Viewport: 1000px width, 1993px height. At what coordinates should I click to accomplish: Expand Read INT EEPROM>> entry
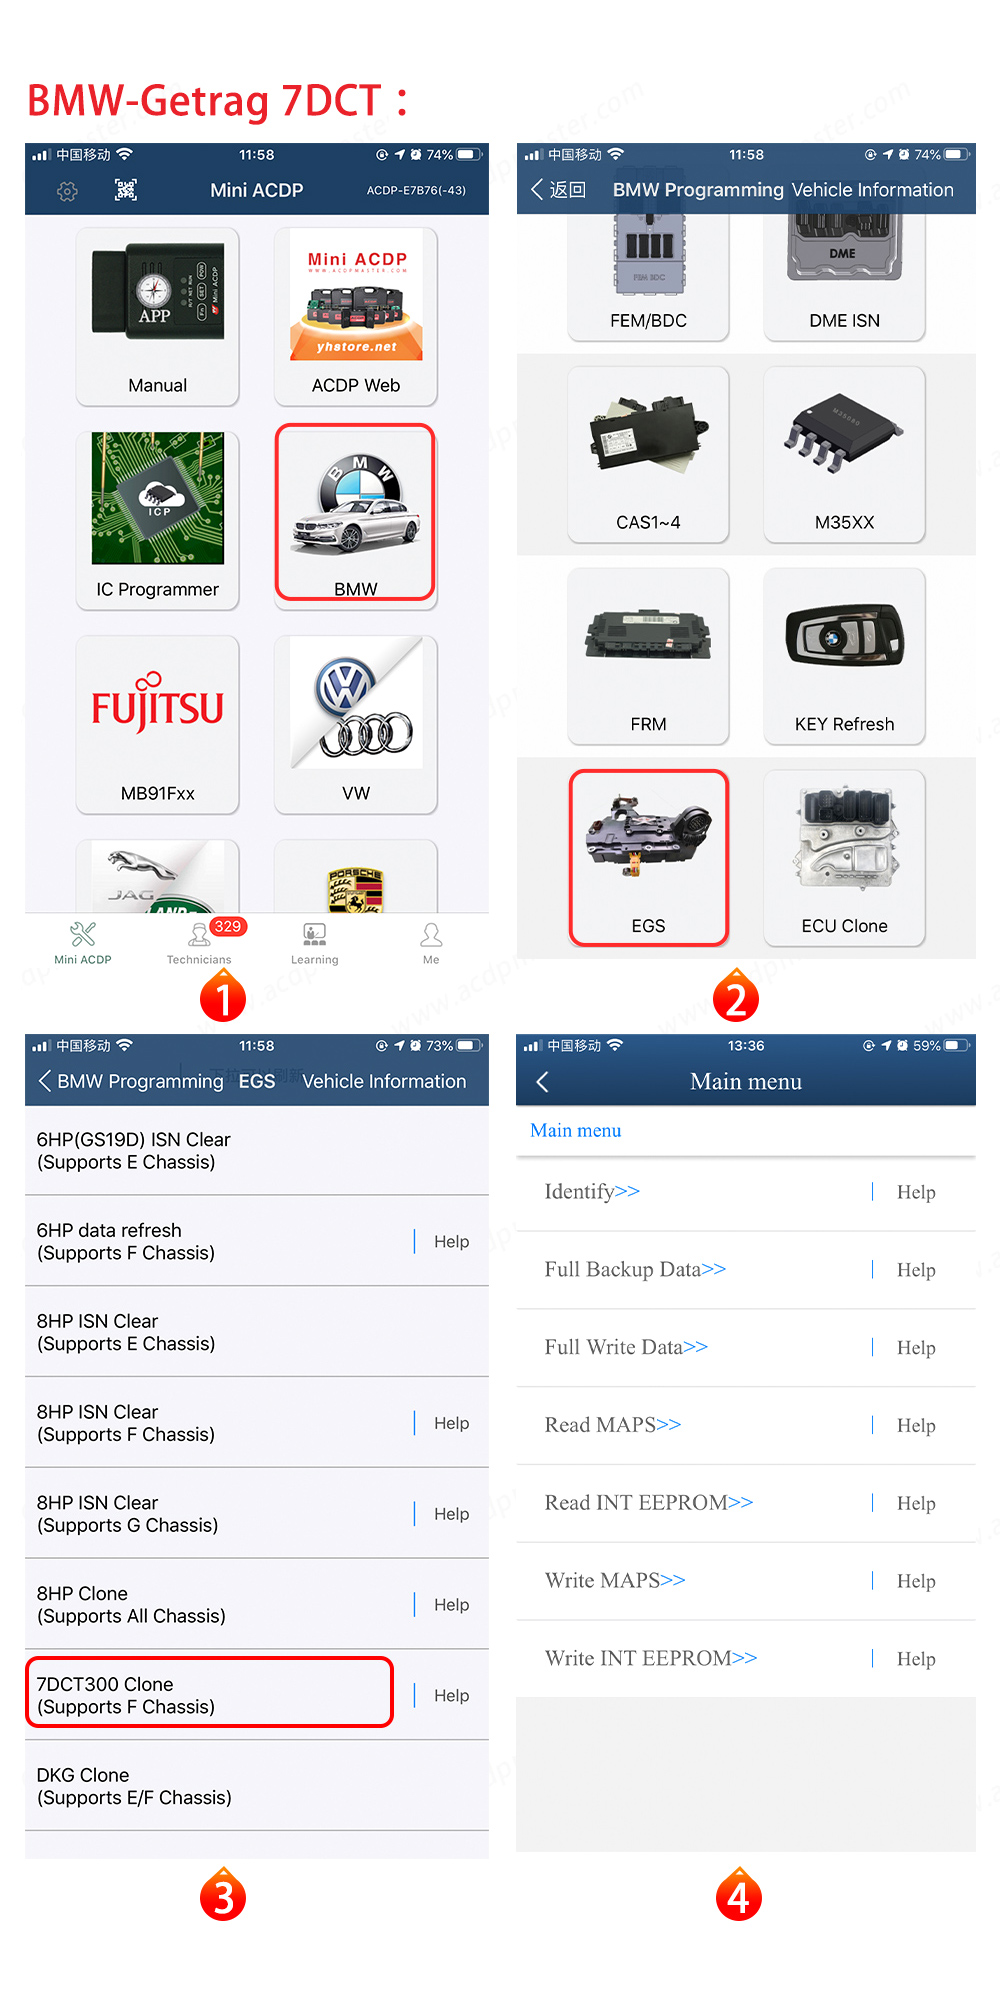648,1503
